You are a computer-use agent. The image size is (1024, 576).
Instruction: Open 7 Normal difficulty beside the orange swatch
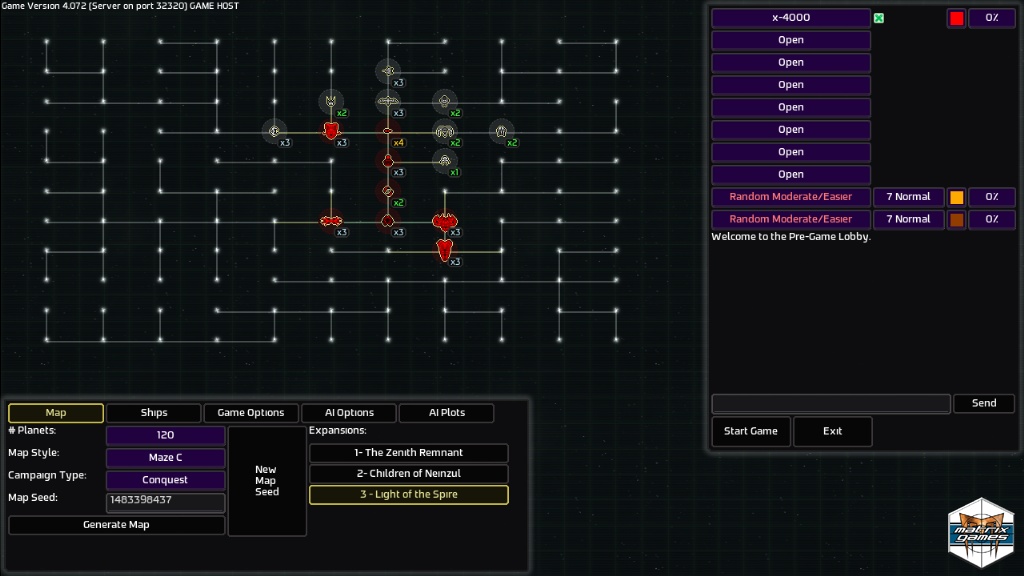pos(908,197)
